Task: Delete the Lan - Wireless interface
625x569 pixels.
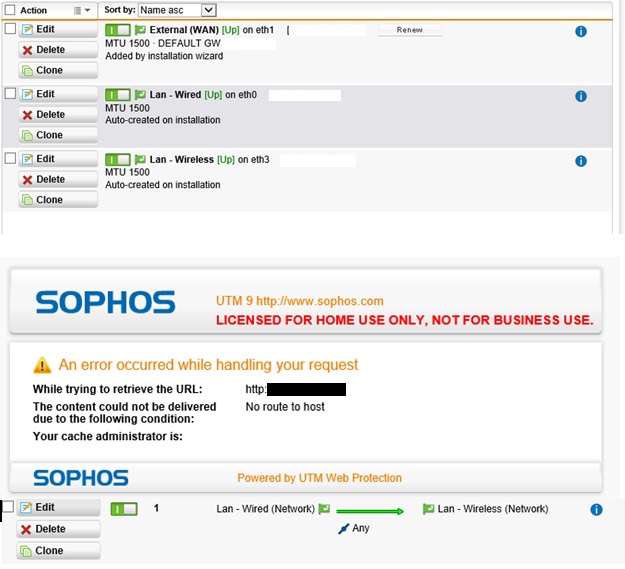Action: click(x=58, y=180)
